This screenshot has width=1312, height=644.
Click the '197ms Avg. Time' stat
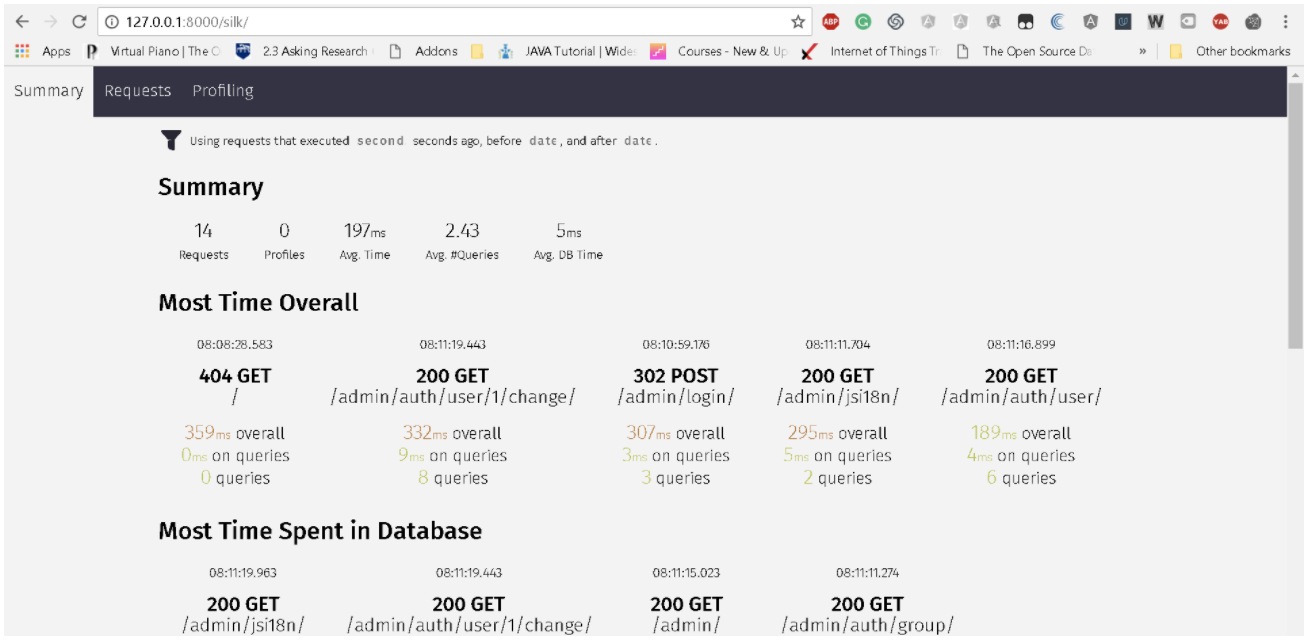(365, 241)
